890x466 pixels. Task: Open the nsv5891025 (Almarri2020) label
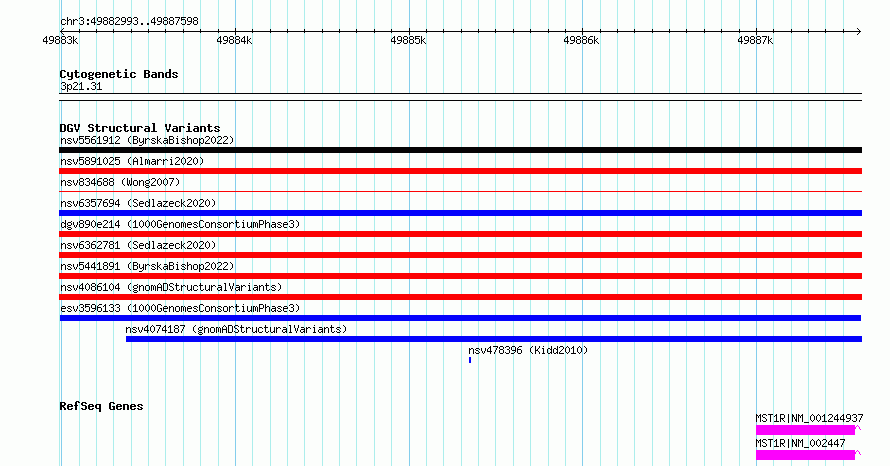[132, 161]
